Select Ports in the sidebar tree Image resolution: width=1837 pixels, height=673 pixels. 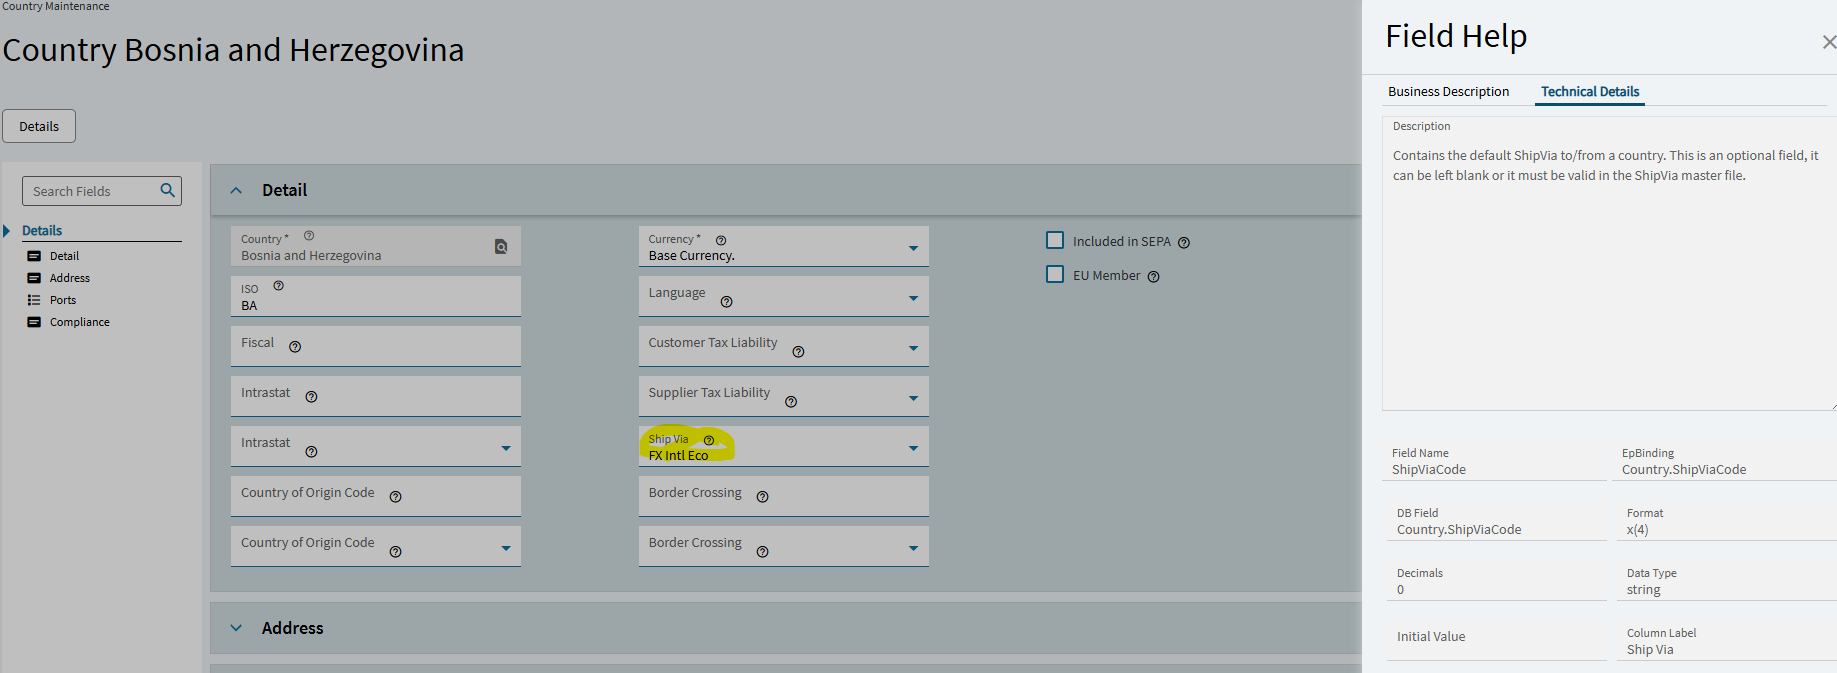[x=63, y=300]
